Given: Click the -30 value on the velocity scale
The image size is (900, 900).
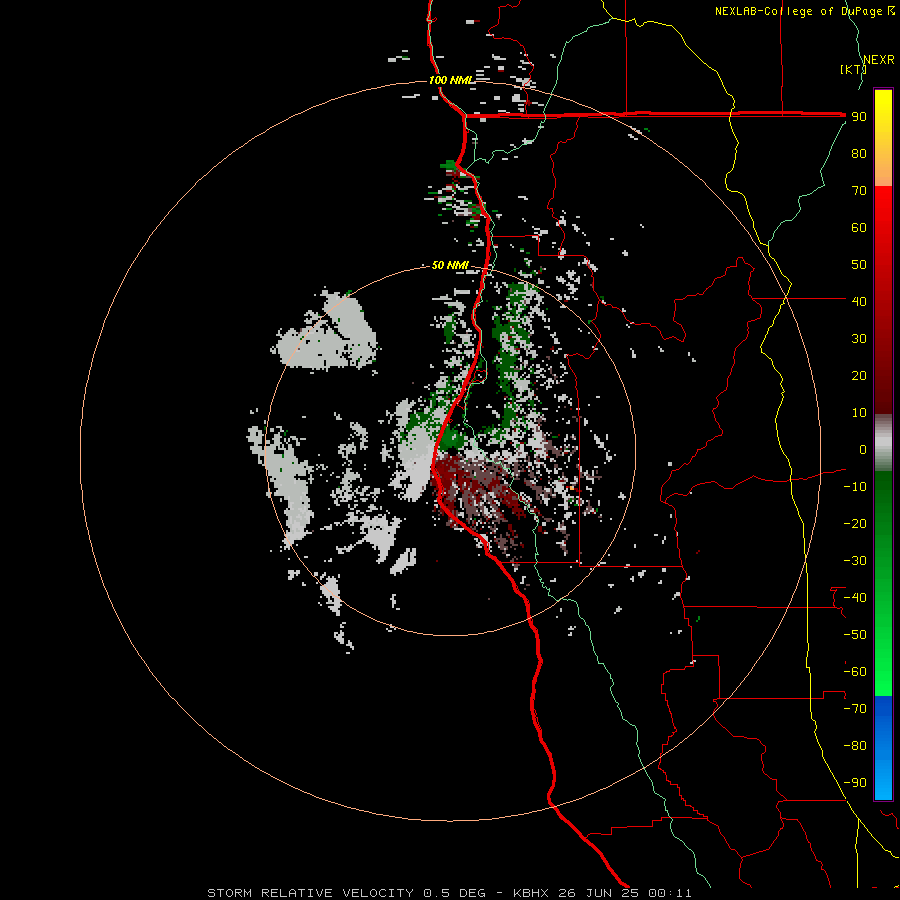Looking at the screenshot, I should point(855,561).
